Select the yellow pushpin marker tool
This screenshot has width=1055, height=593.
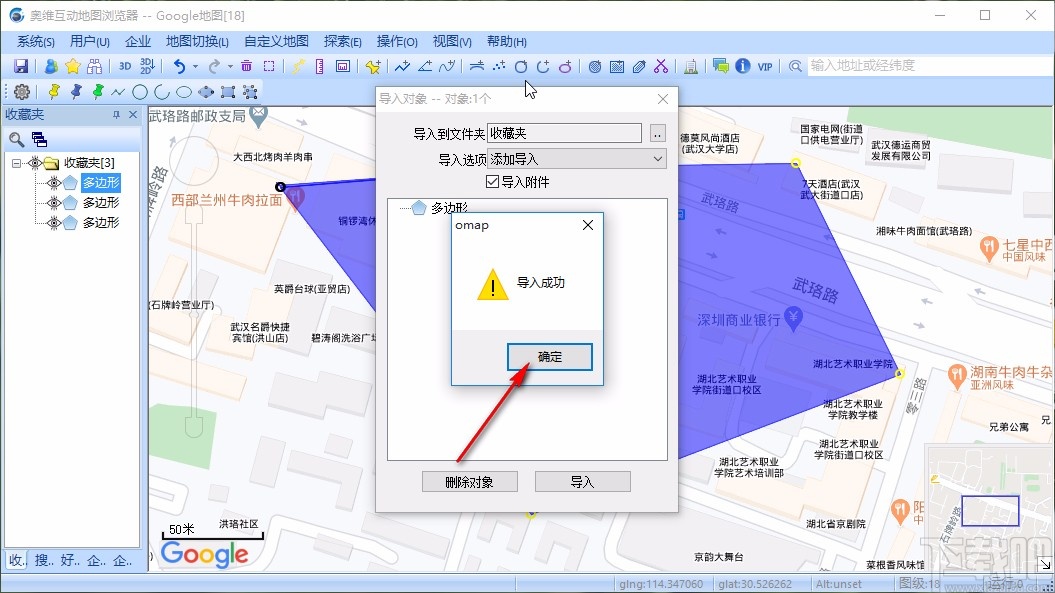click(x=53, y=91)
